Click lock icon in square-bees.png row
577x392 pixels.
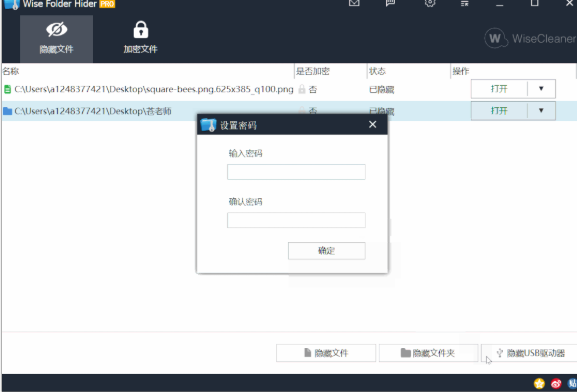(x=302, y=89)
